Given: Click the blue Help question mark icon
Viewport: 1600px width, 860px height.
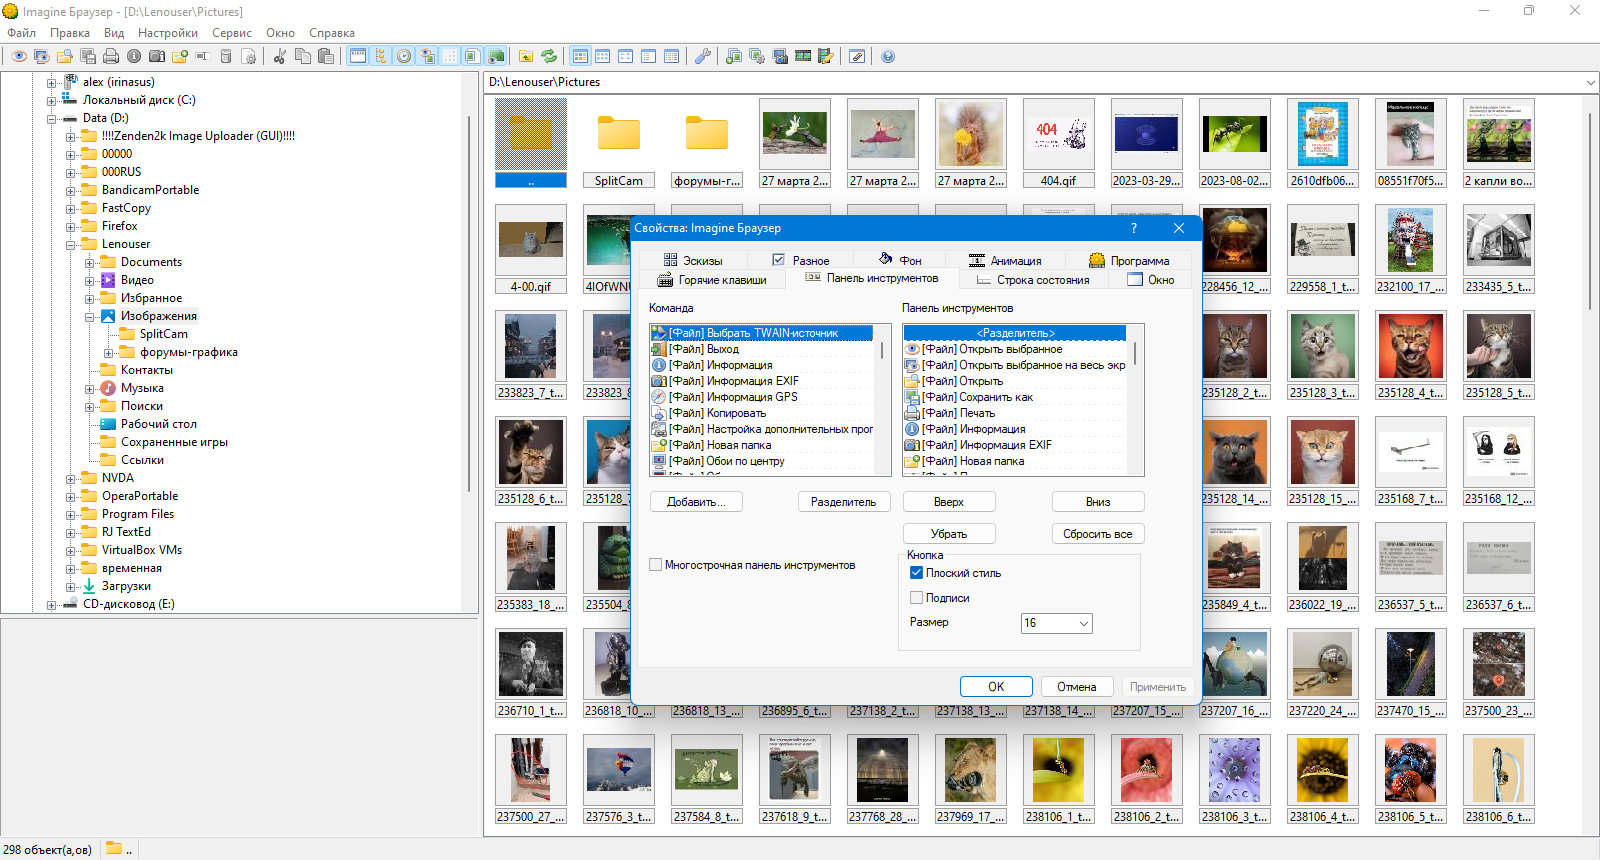Looking at the screenshot, I should (x=888, y=56).
